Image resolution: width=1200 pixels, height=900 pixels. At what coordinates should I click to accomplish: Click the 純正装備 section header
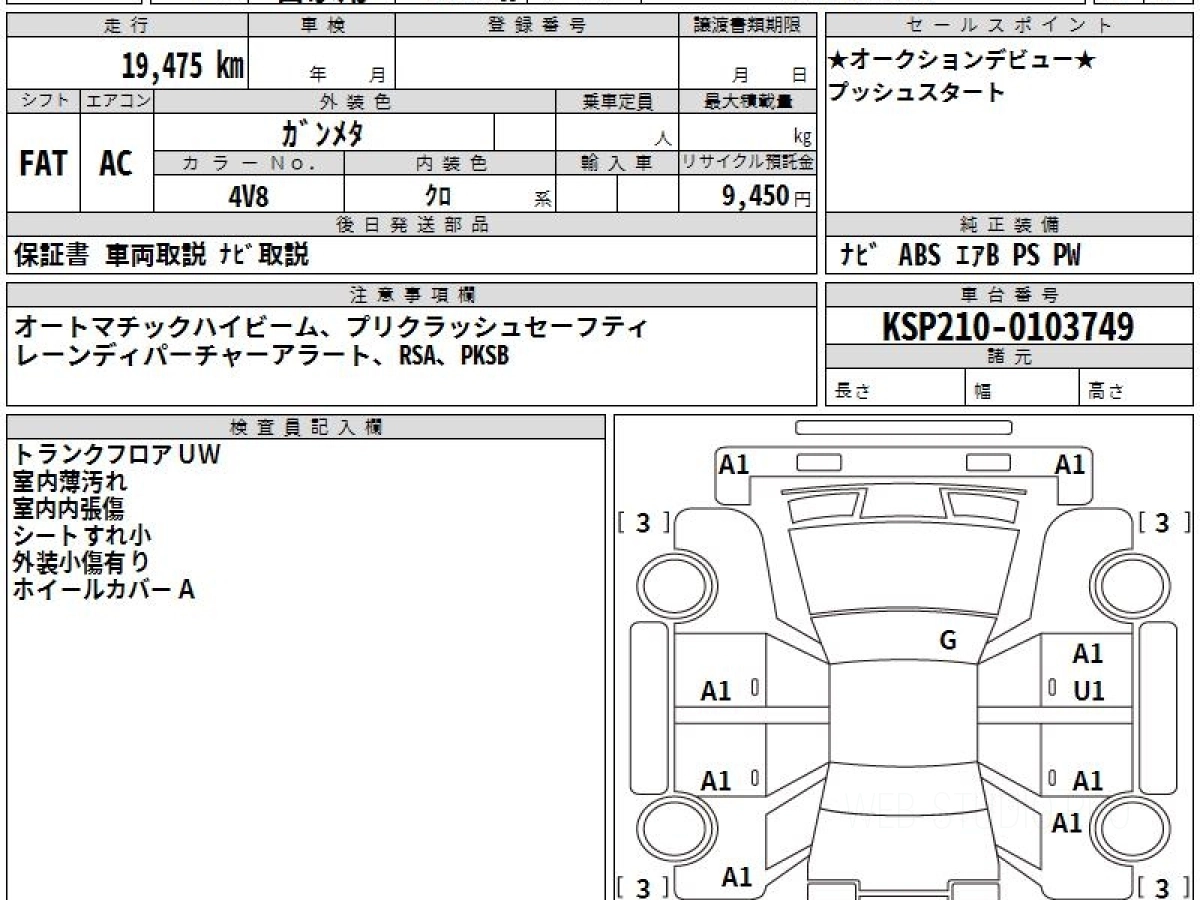pos(1009,225)
